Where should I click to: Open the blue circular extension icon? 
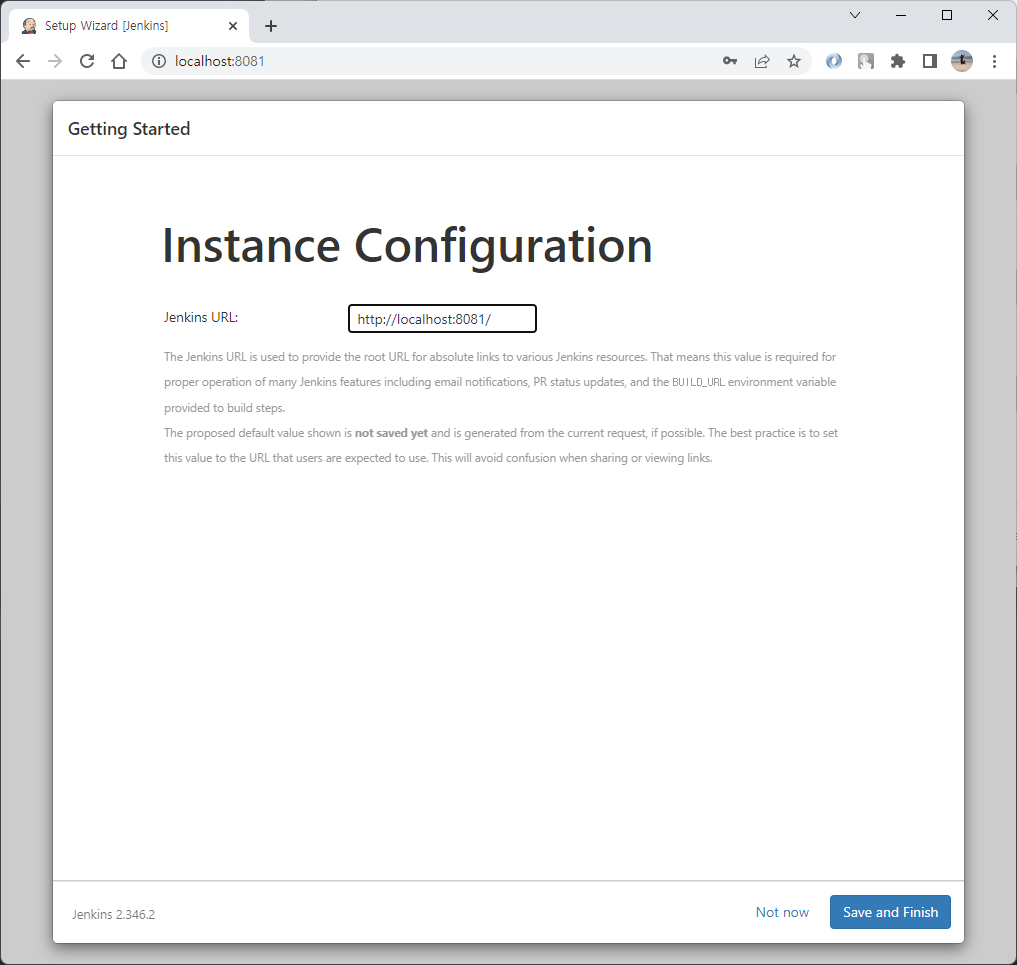(833, 61)
